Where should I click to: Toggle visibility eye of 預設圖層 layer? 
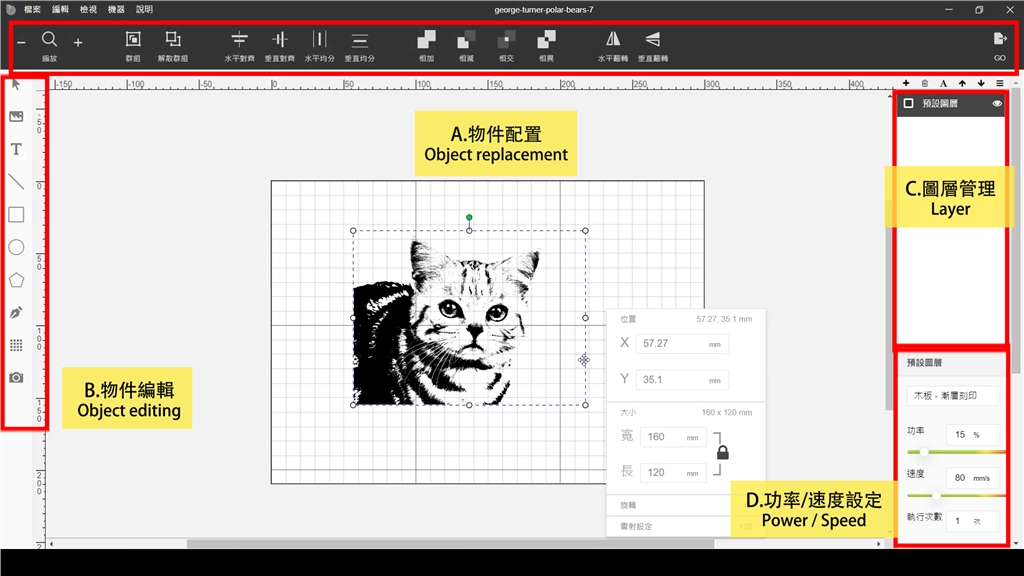click(x=997, y=103)
